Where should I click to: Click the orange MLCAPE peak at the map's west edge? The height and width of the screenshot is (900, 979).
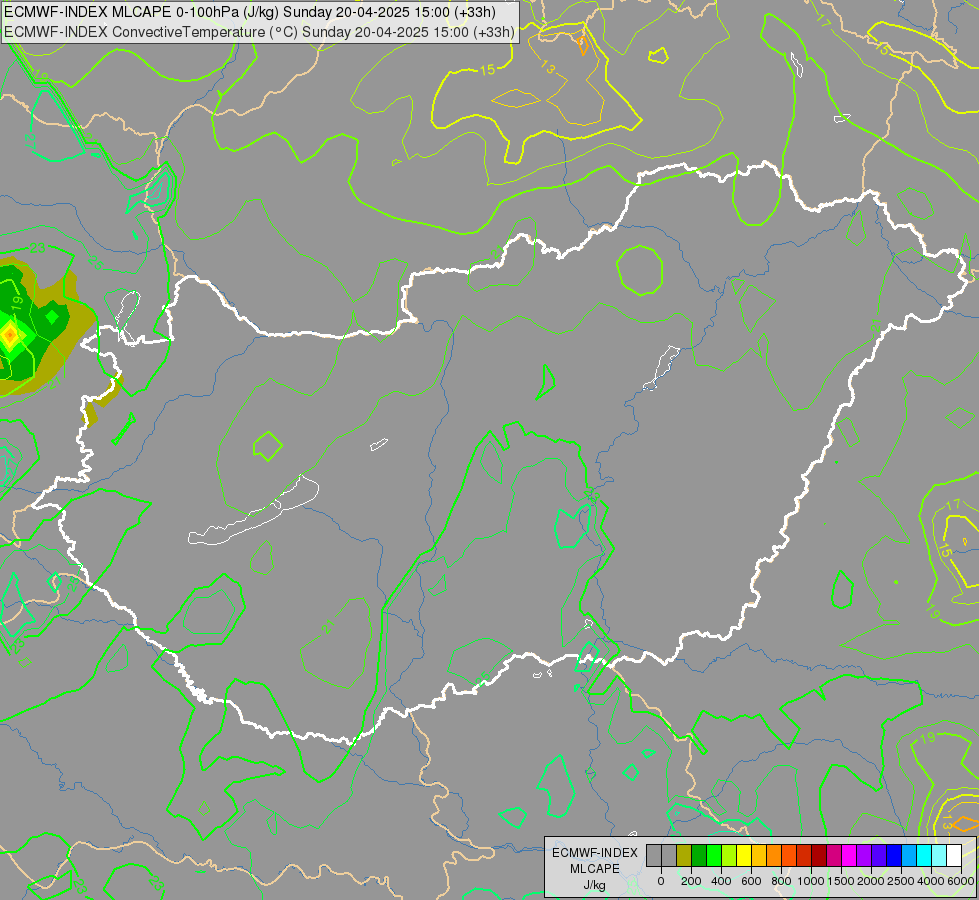[x=9, y=335]
